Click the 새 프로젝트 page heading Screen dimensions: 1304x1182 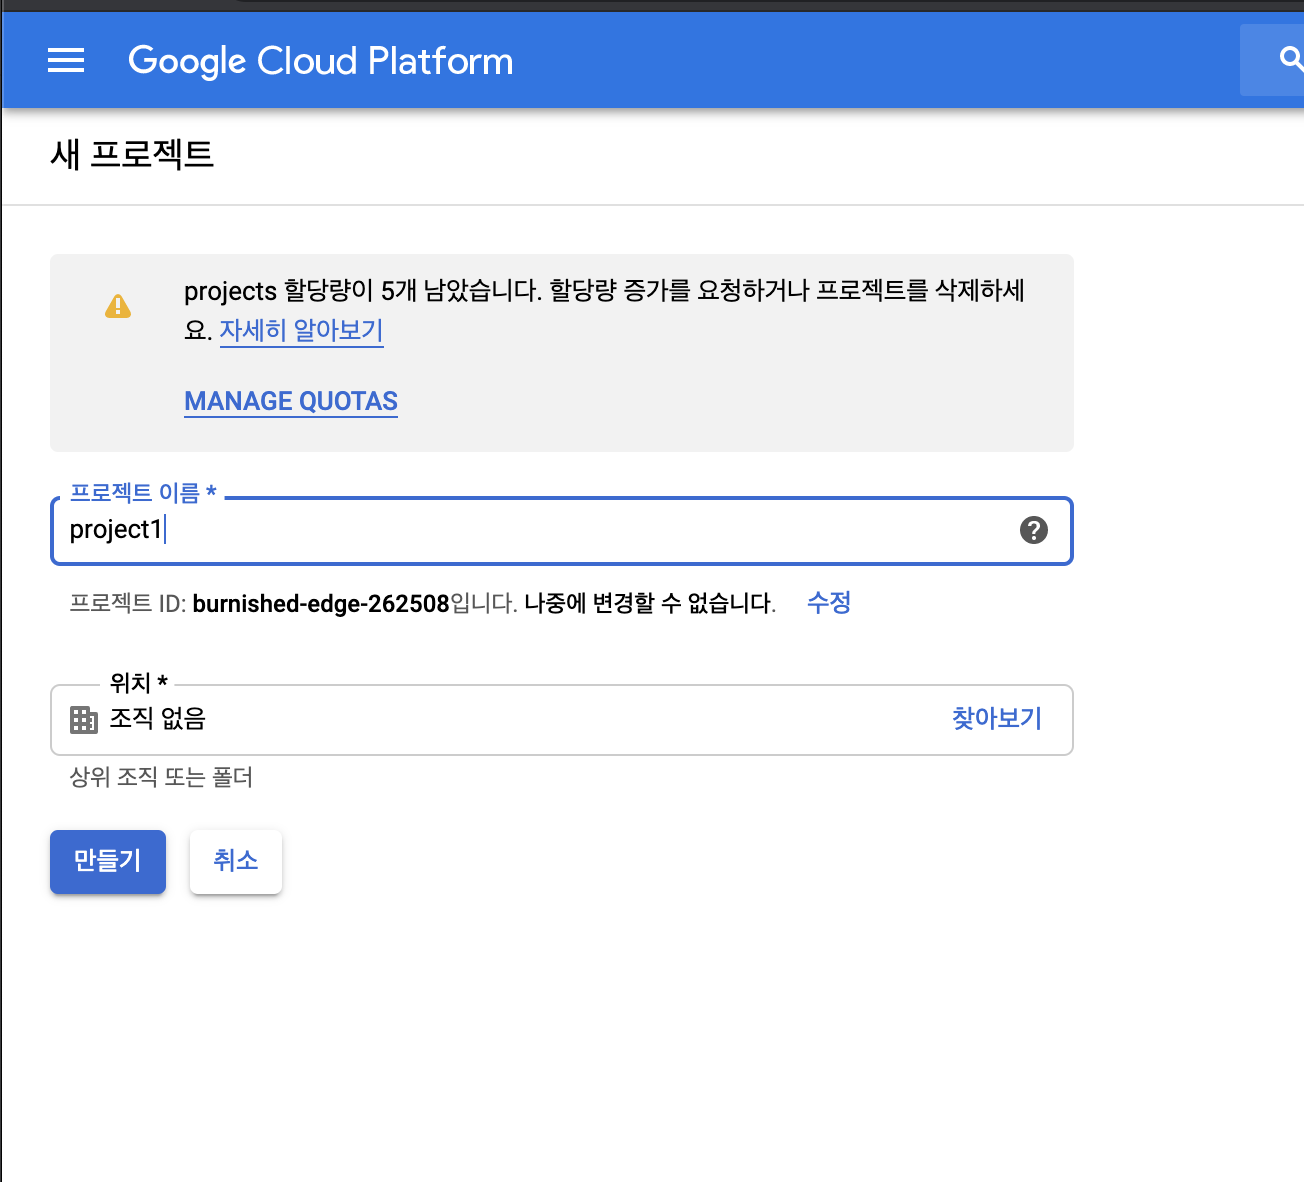click(132, 155)
